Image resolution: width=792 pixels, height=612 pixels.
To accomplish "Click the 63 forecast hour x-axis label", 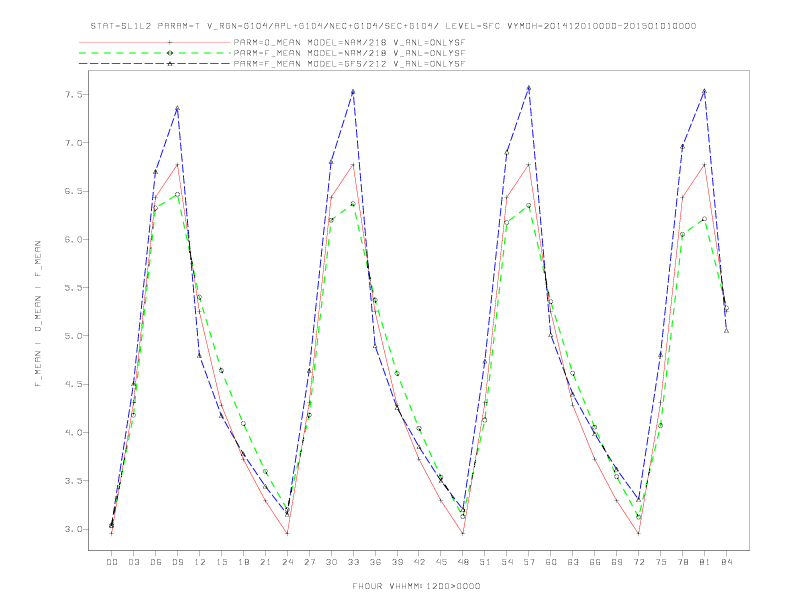I will click(x=573, y=562).
